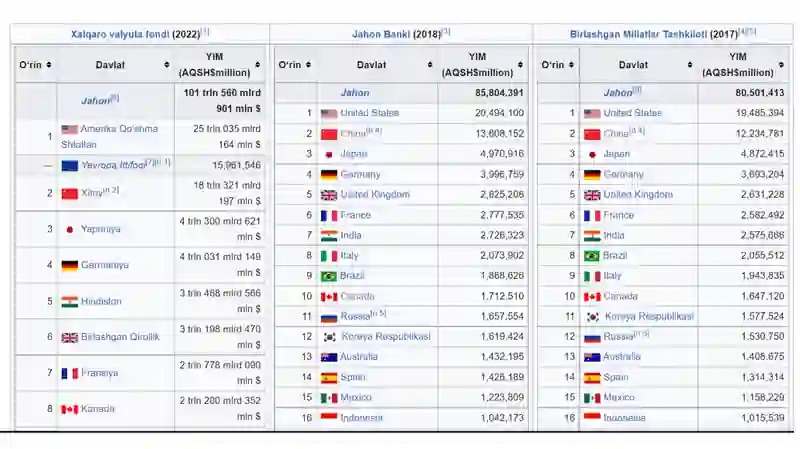Select the 85,804,391 world total cell
This screenshot has width=800, height=449.
[483, 93]
